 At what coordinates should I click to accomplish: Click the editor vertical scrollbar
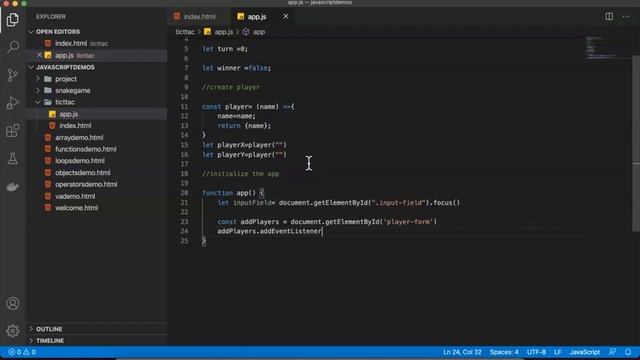click(636, 143)
